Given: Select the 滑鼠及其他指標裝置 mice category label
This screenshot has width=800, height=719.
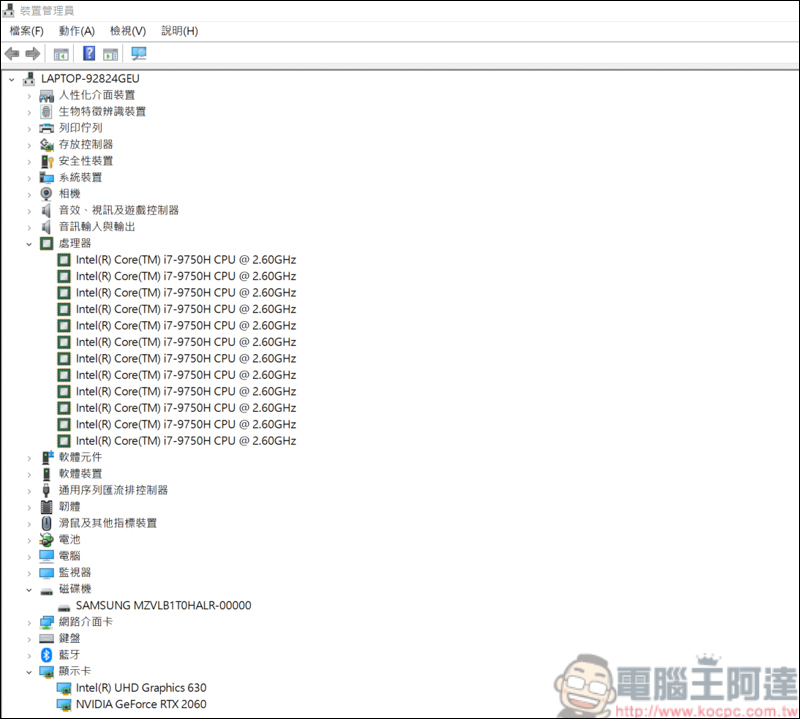Looking at the screenshot, I should (108, 523).
